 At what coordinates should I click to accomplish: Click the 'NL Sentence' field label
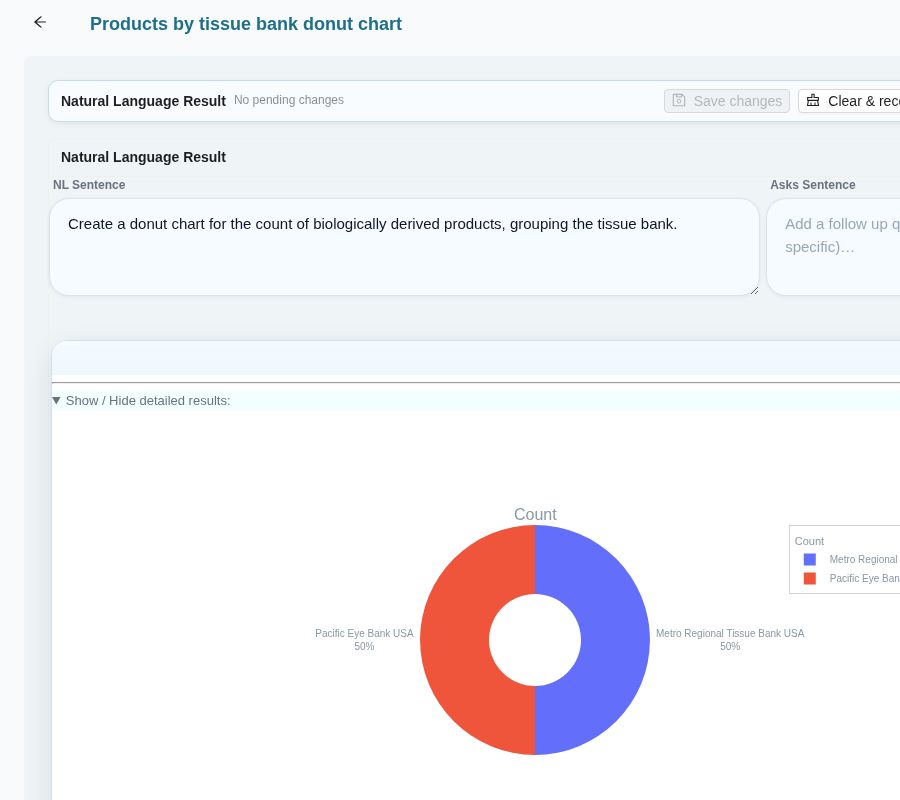[x=89, y=185]
